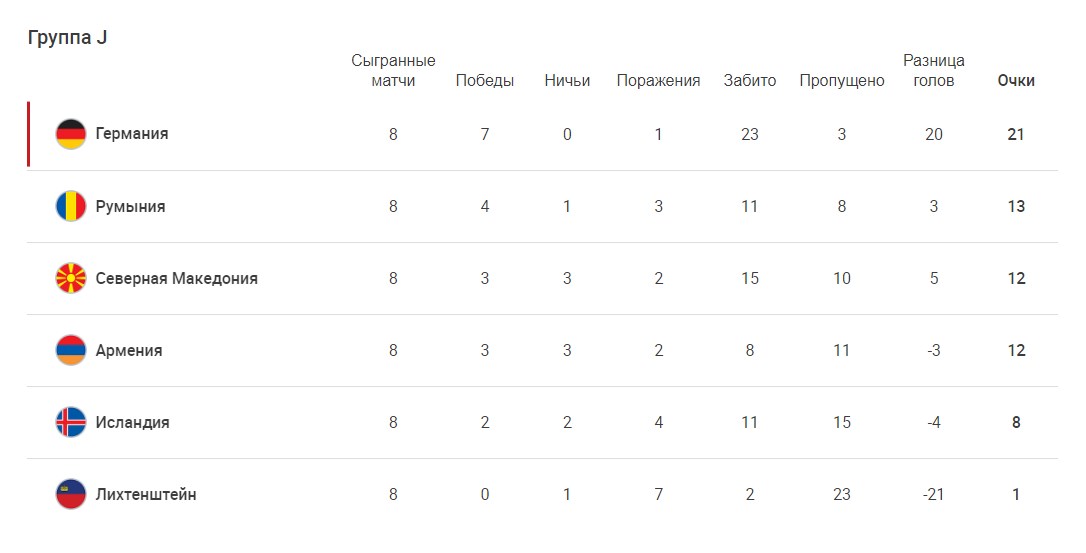Click Liechtenstein's -21 goal difference

click(933, 494)
